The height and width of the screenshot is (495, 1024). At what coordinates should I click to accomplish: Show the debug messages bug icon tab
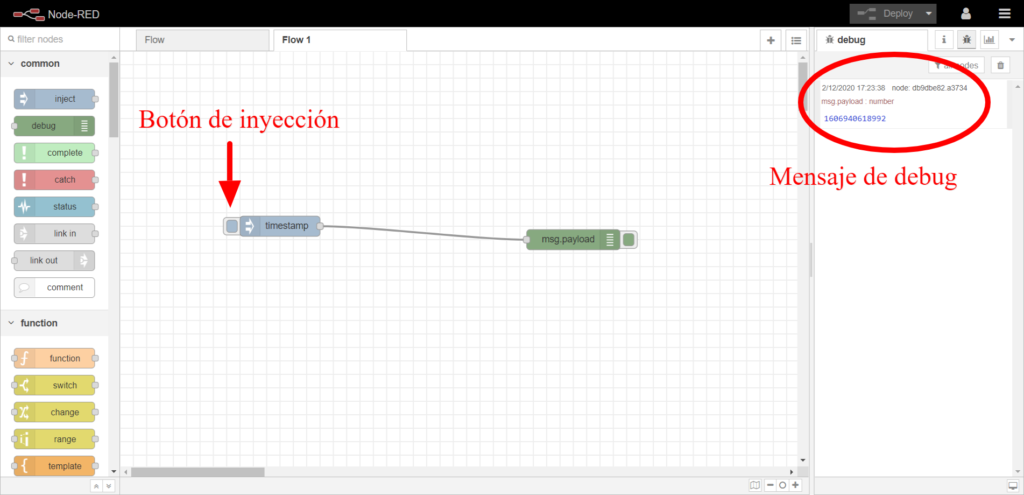tap(967, 40)
